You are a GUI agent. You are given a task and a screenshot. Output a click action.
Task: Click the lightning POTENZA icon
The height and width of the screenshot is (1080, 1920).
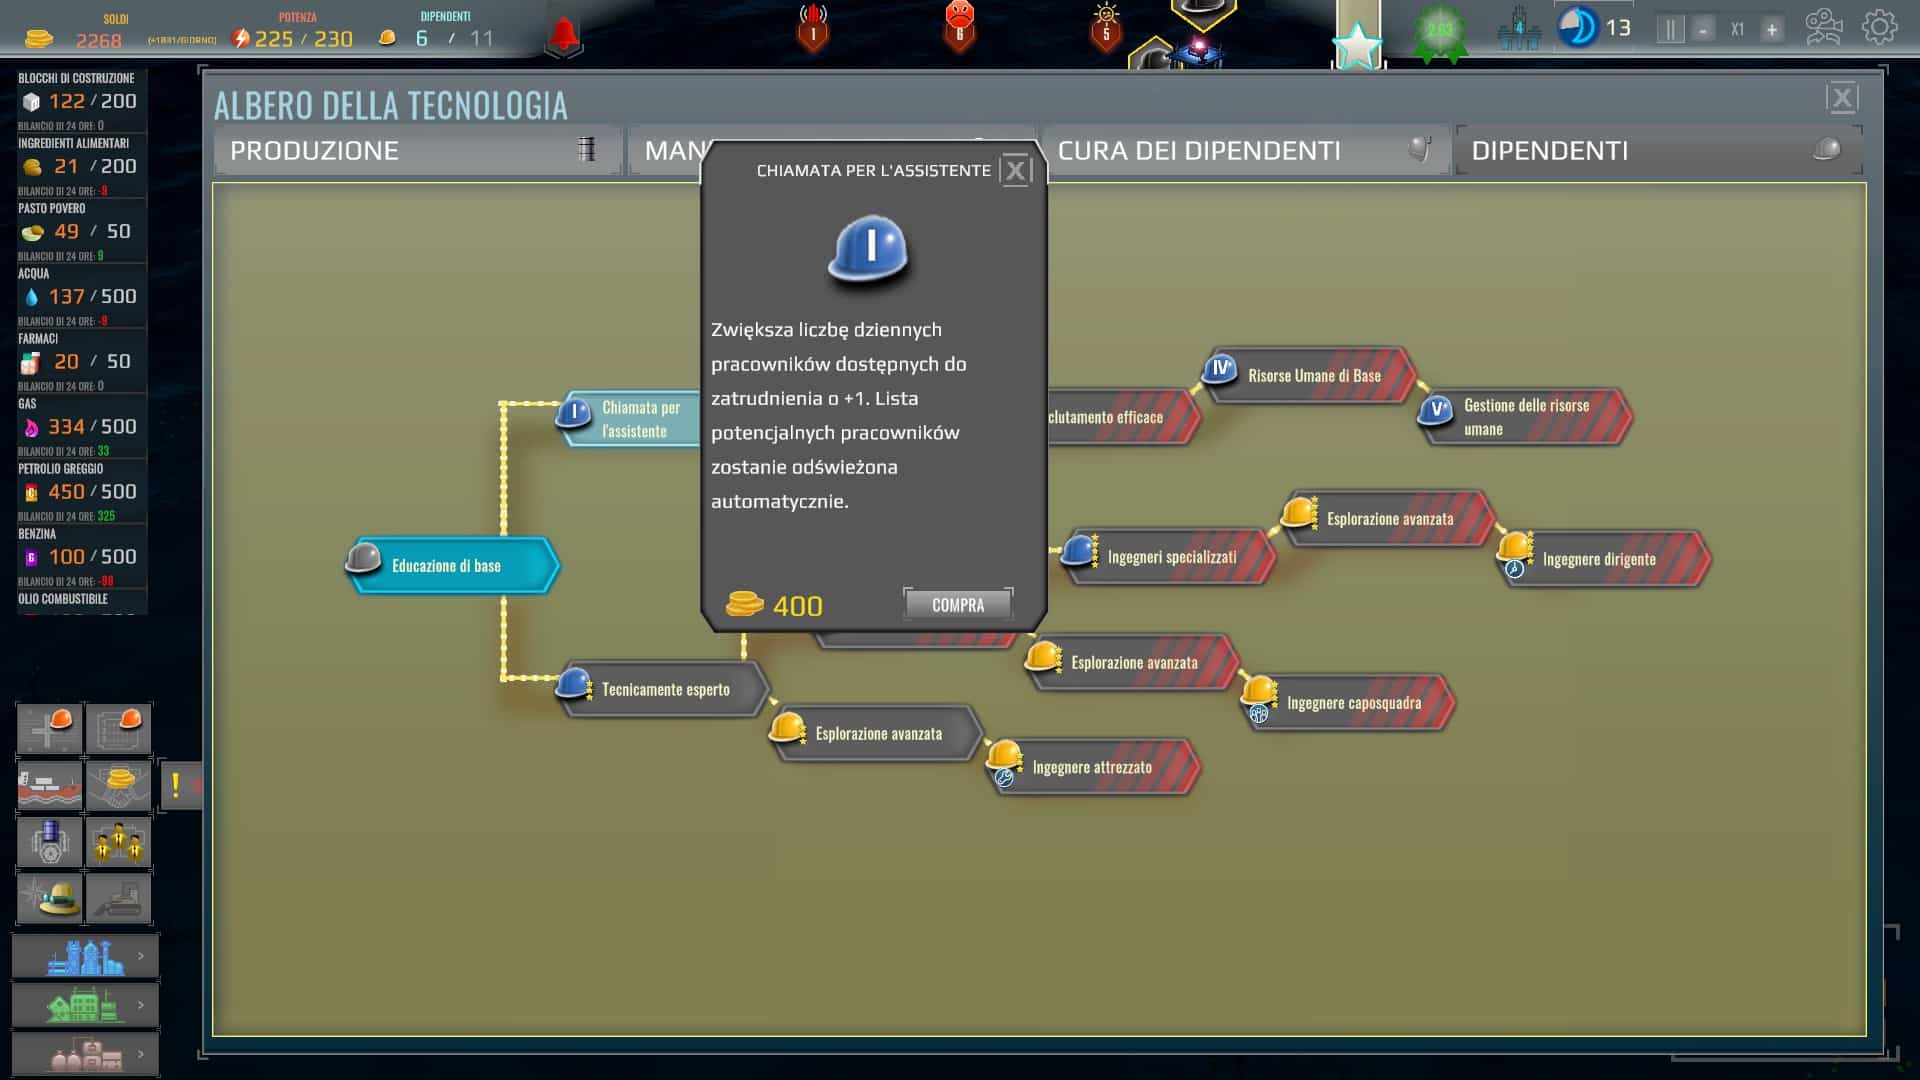[240, 38]
